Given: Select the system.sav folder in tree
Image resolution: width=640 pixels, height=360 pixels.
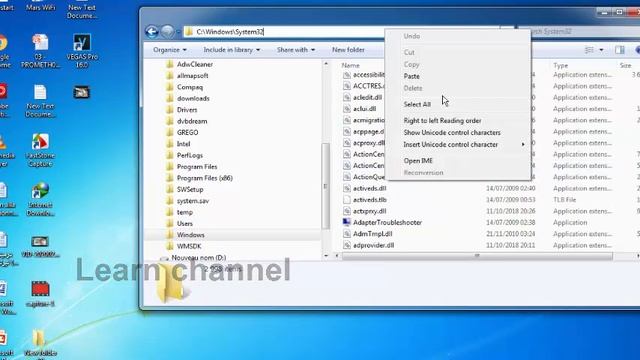Looking at the screenshot, I should pos(193,201).
